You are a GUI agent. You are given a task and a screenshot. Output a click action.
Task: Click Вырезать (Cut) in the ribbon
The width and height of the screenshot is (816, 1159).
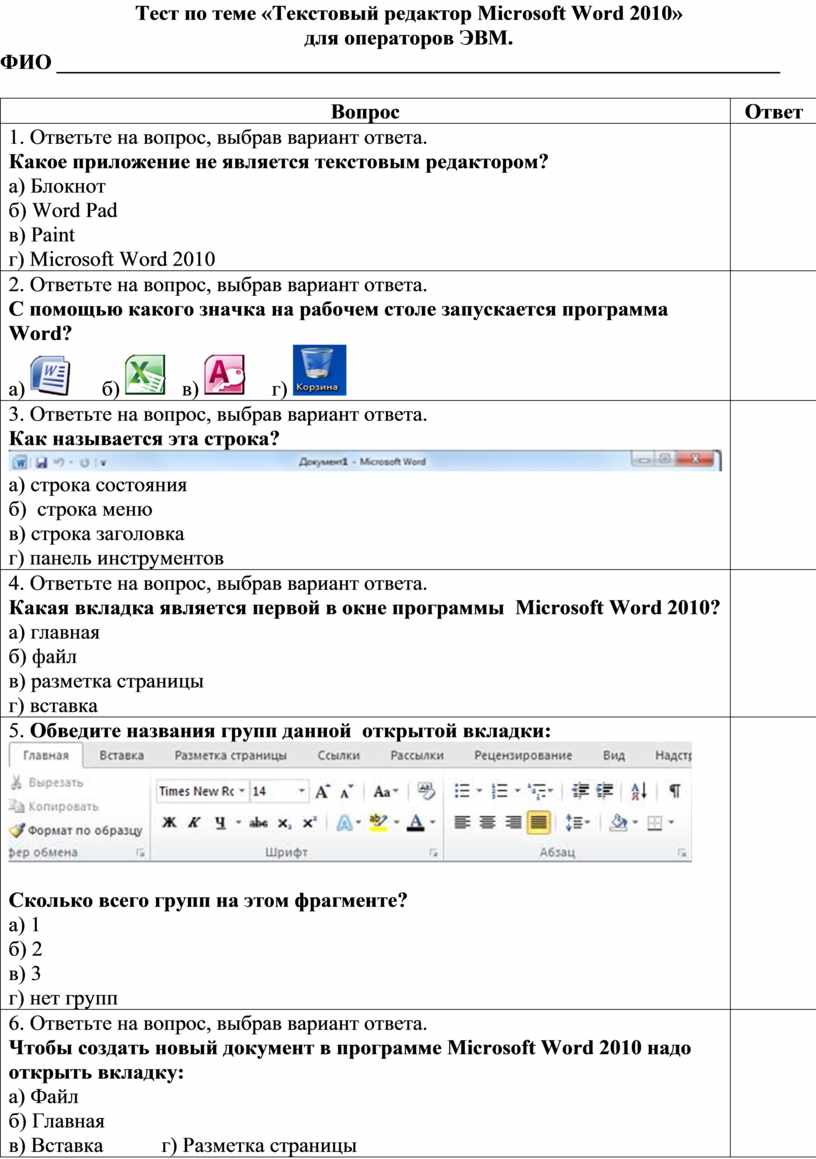point(47,782)
